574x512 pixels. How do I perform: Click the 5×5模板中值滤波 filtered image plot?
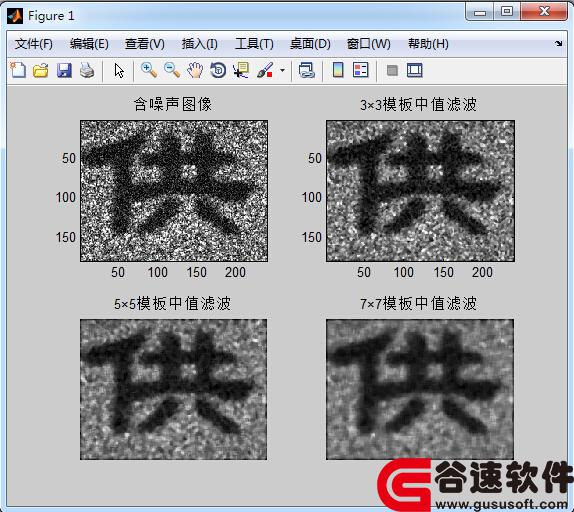click(174, 389)
